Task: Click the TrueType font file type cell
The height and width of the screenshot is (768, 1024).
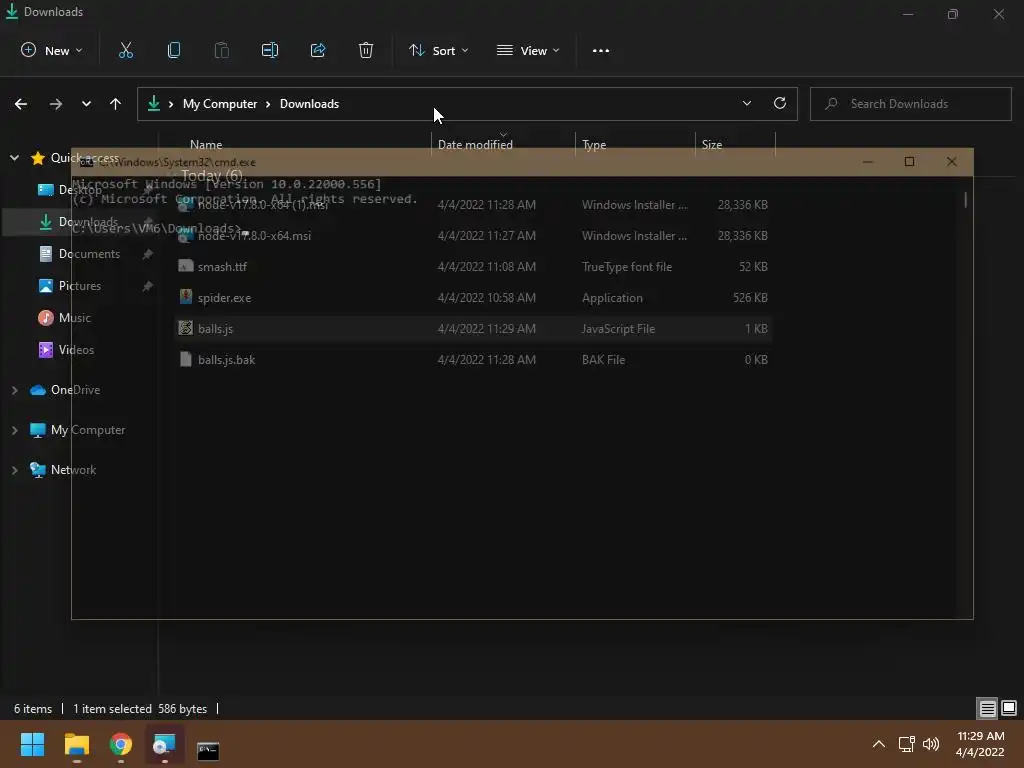Action: click(x=627, y=266)
